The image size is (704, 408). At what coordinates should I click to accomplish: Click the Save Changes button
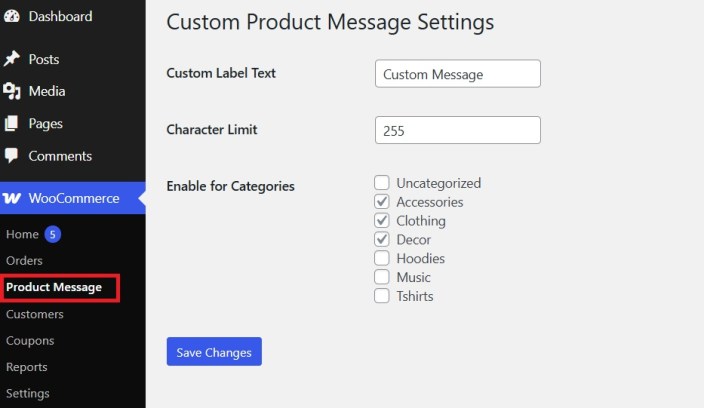pos(214,351)
